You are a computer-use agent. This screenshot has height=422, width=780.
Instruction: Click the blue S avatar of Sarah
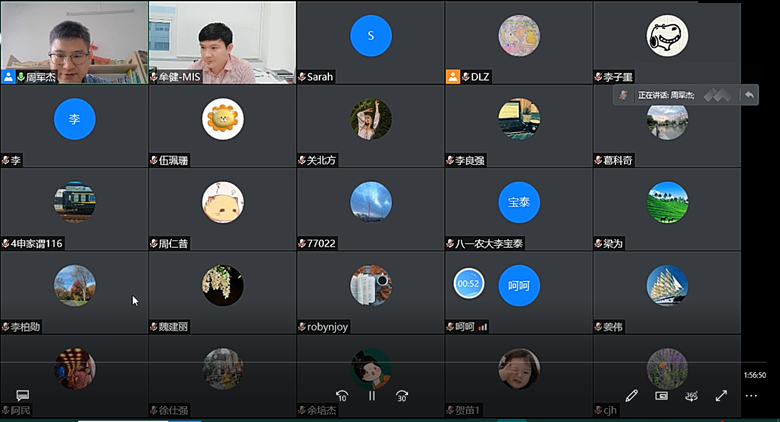[371, 36]
